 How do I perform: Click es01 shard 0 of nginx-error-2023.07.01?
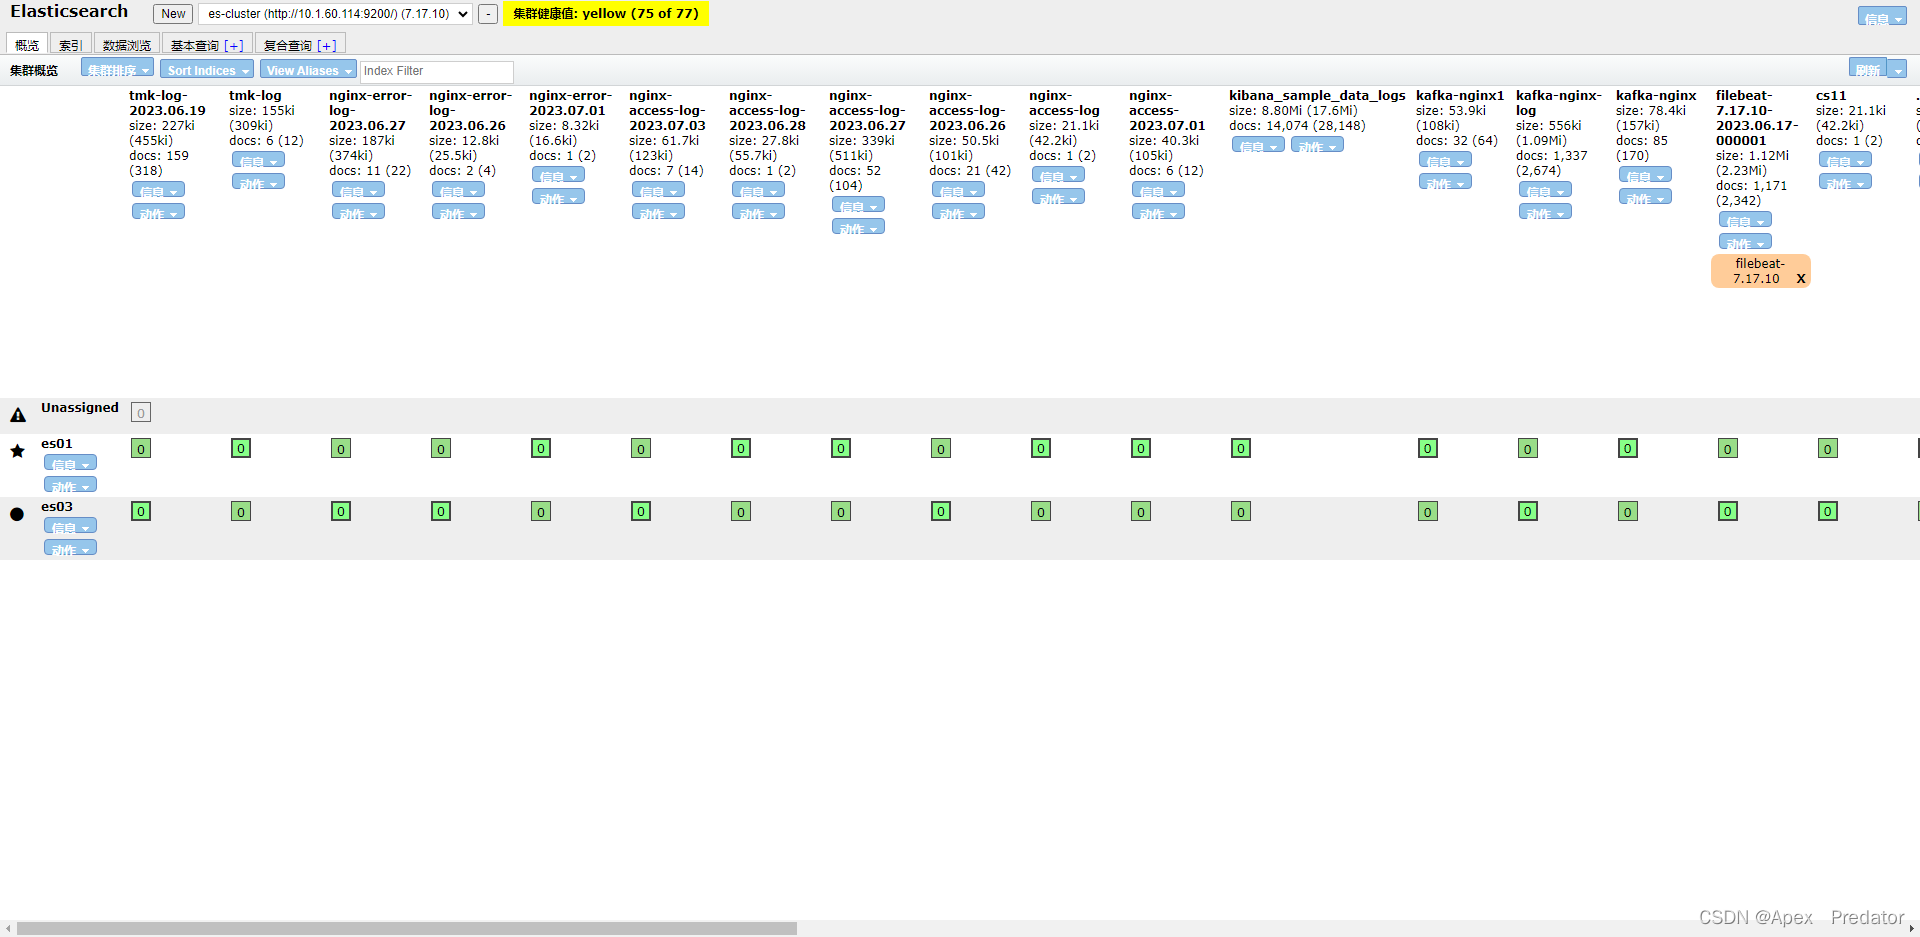click(541, 448)
